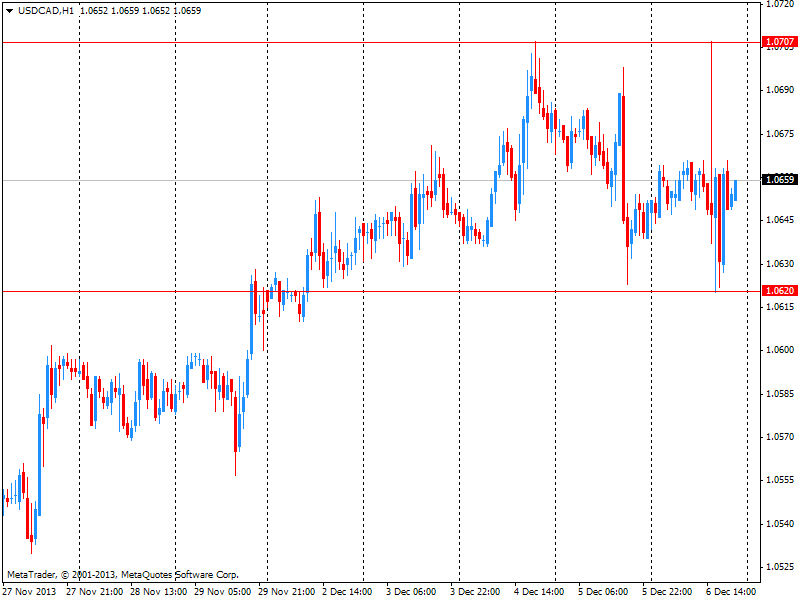Select the 27 Nov 2013 time axis label
The width and height of the screenshot is (800, 600).
point(30,592)
